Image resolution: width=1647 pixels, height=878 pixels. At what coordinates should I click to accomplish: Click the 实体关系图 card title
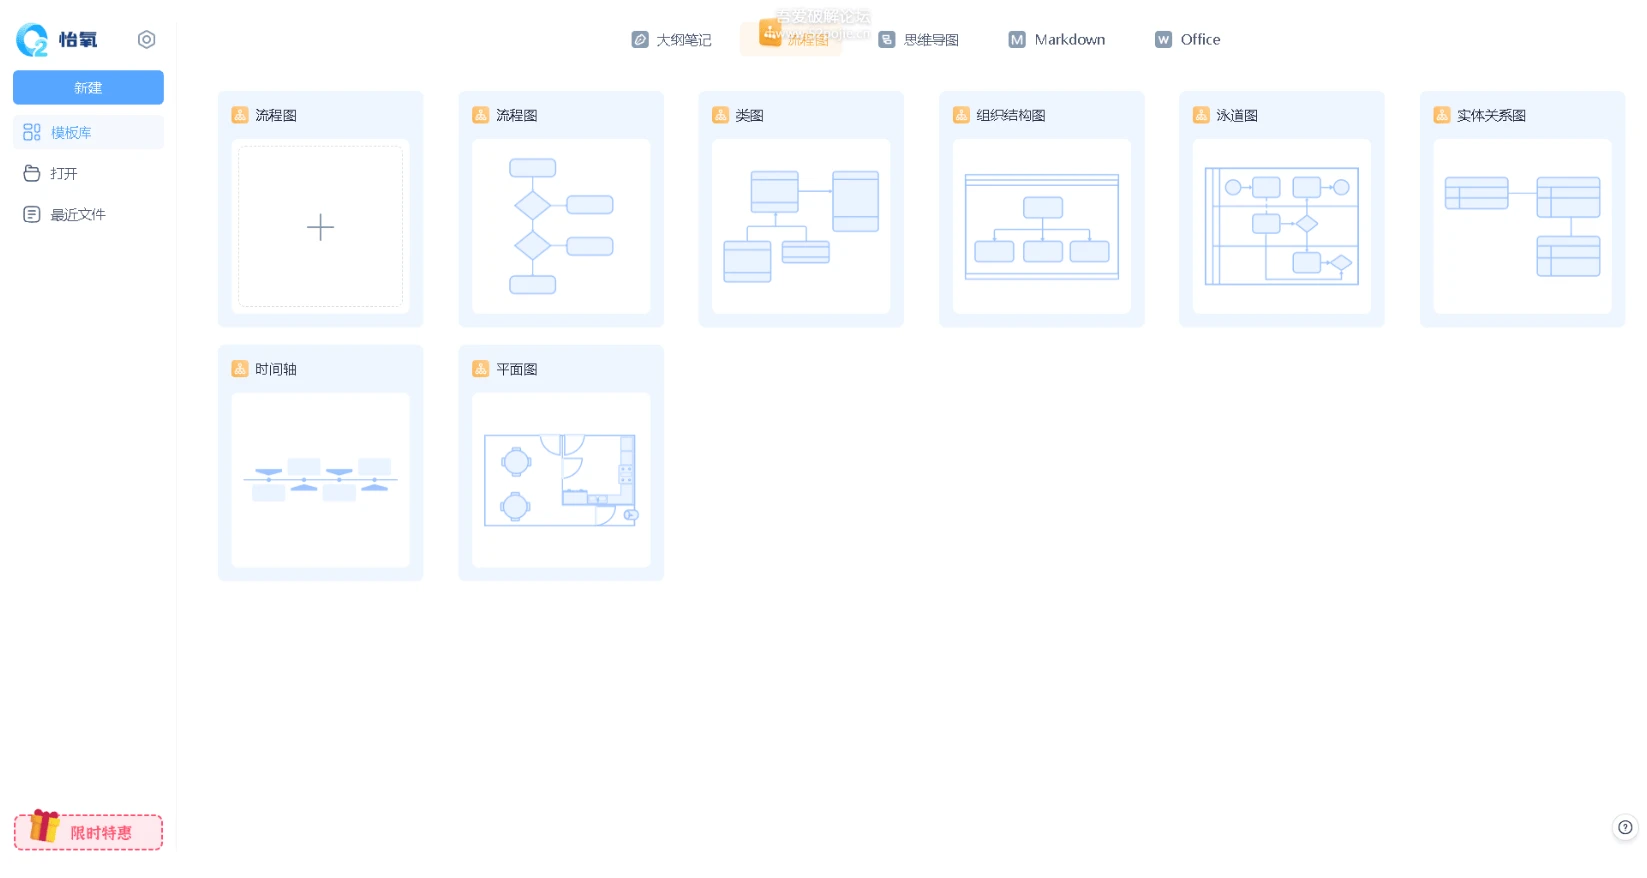tap(1491, 115)
